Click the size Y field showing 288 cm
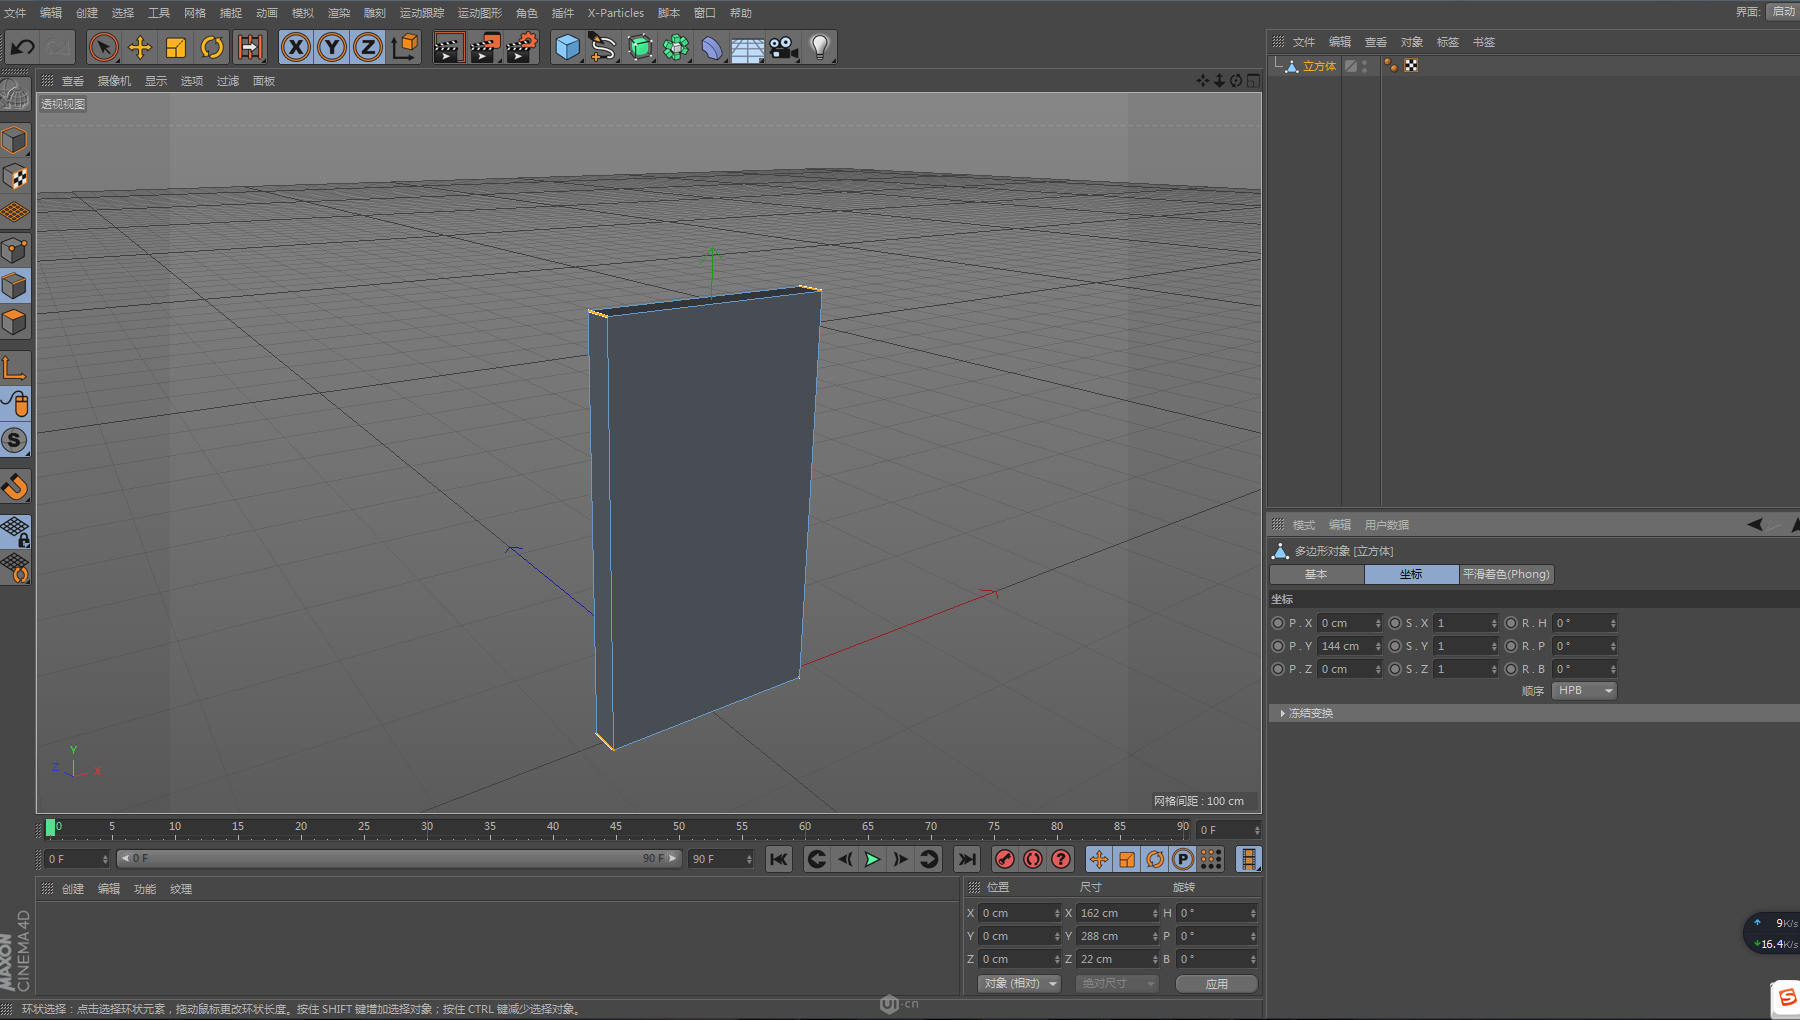Viewport: 1800px width, 1020px height. (1115, 936)
